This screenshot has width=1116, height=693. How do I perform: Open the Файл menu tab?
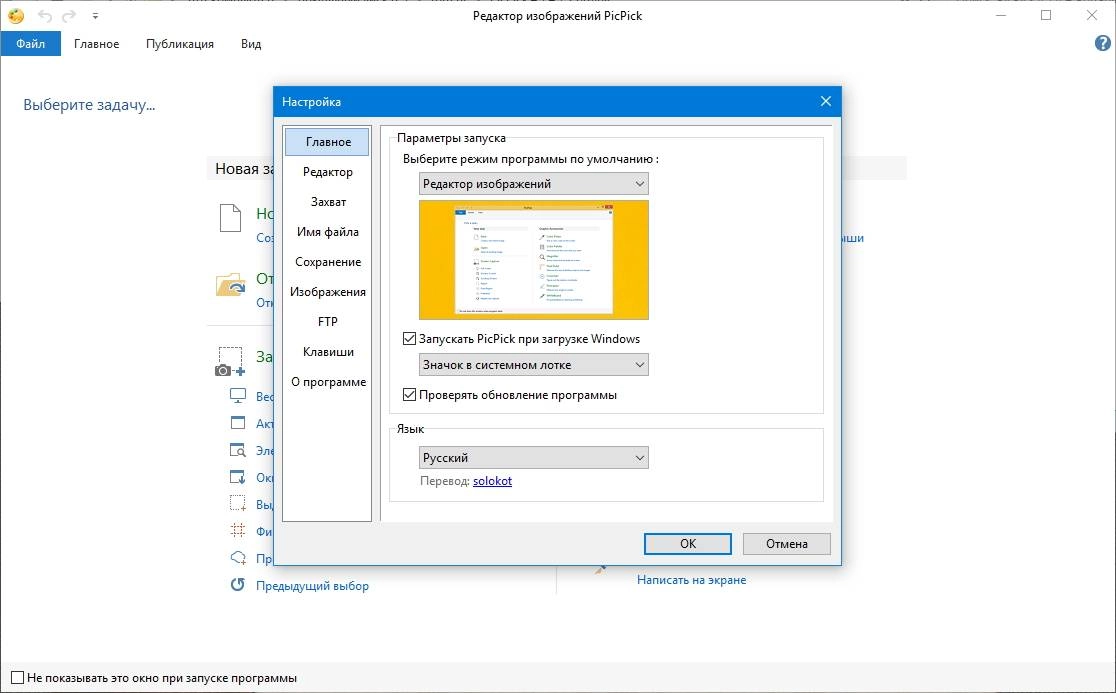point(31,43)
